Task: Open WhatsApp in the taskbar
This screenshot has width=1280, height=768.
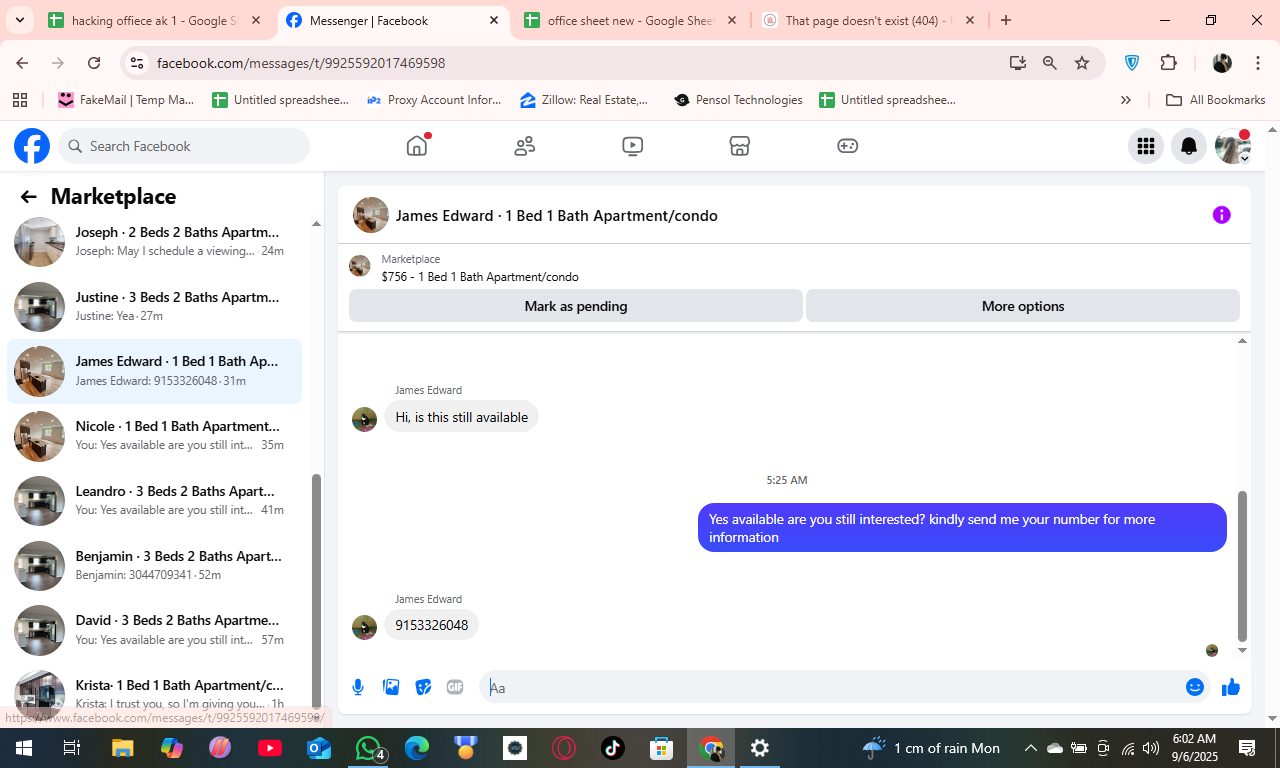Action: (x=369, y=748)
